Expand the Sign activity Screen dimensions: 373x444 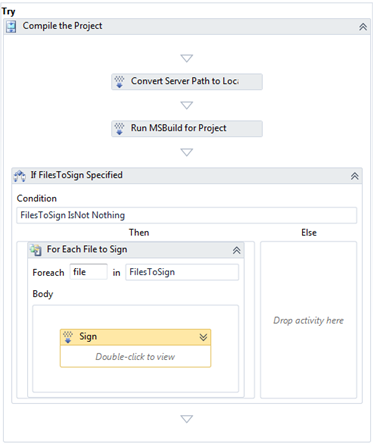click(x=203, y=337)
